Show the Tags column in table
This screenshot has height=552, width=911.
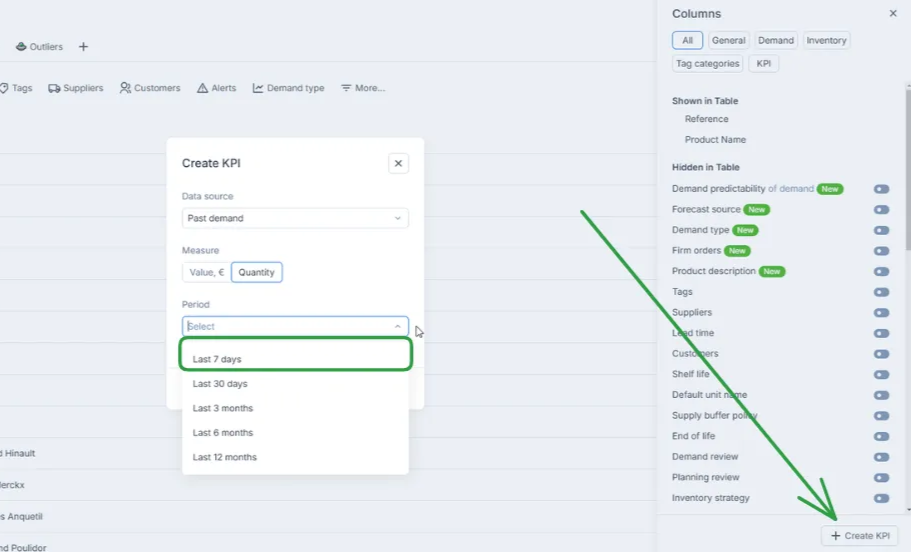[881, 292]
